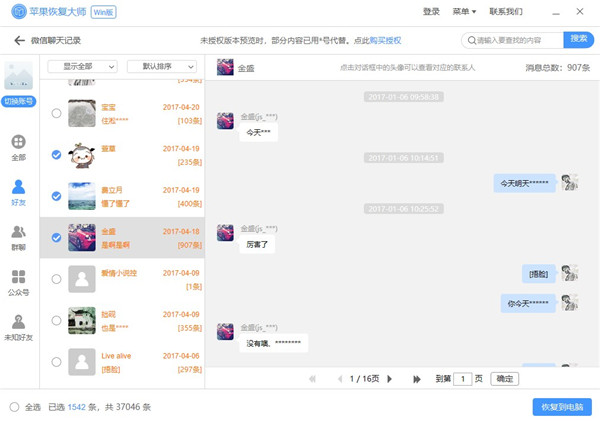
Task: Click the 今天*** message bubble
Action: point(258,132)
